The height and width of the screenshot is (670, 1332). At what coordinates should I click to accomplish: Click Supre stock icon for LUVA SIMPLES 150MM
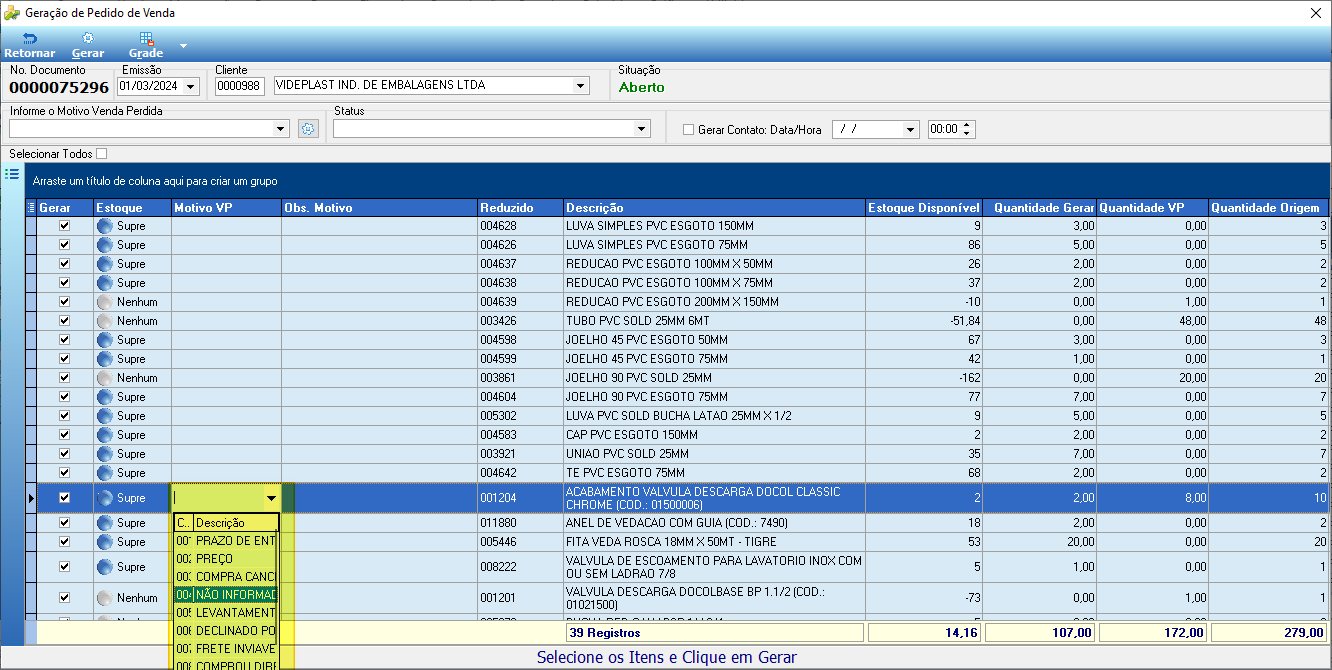point(105,226)
